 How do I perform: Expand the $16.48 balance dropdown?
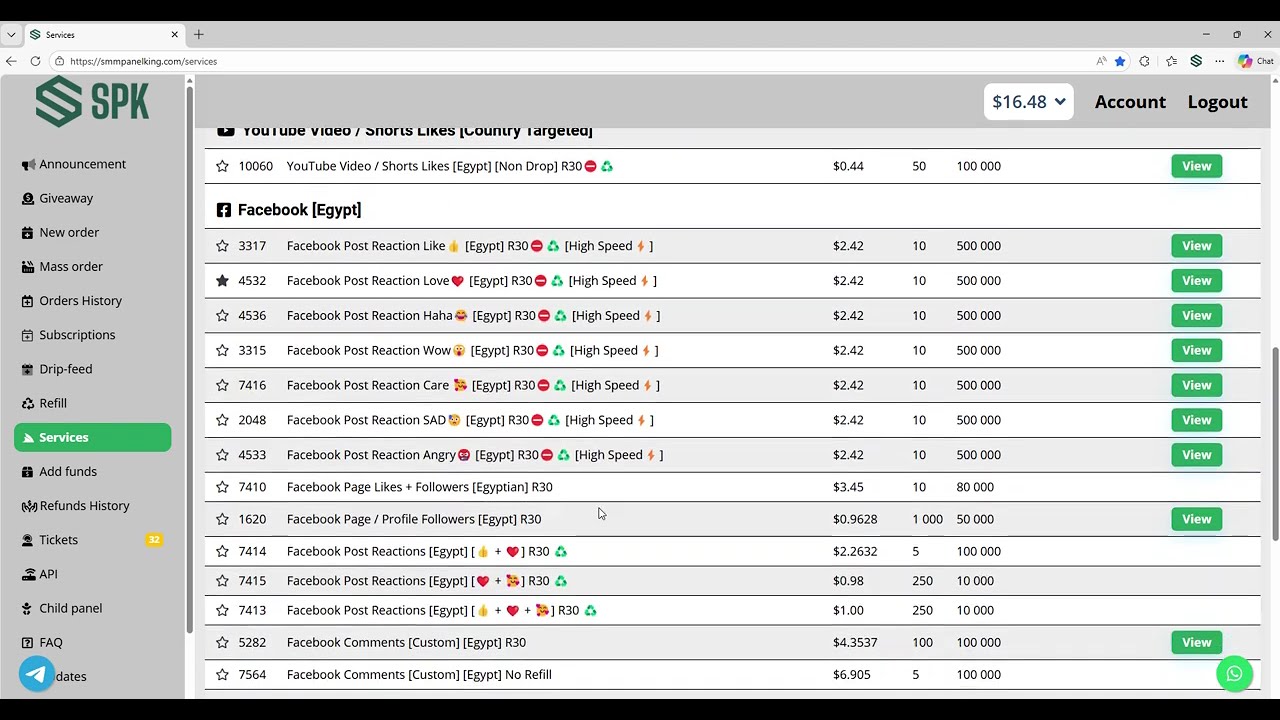pyautogui.click(x=1028, y=102)
